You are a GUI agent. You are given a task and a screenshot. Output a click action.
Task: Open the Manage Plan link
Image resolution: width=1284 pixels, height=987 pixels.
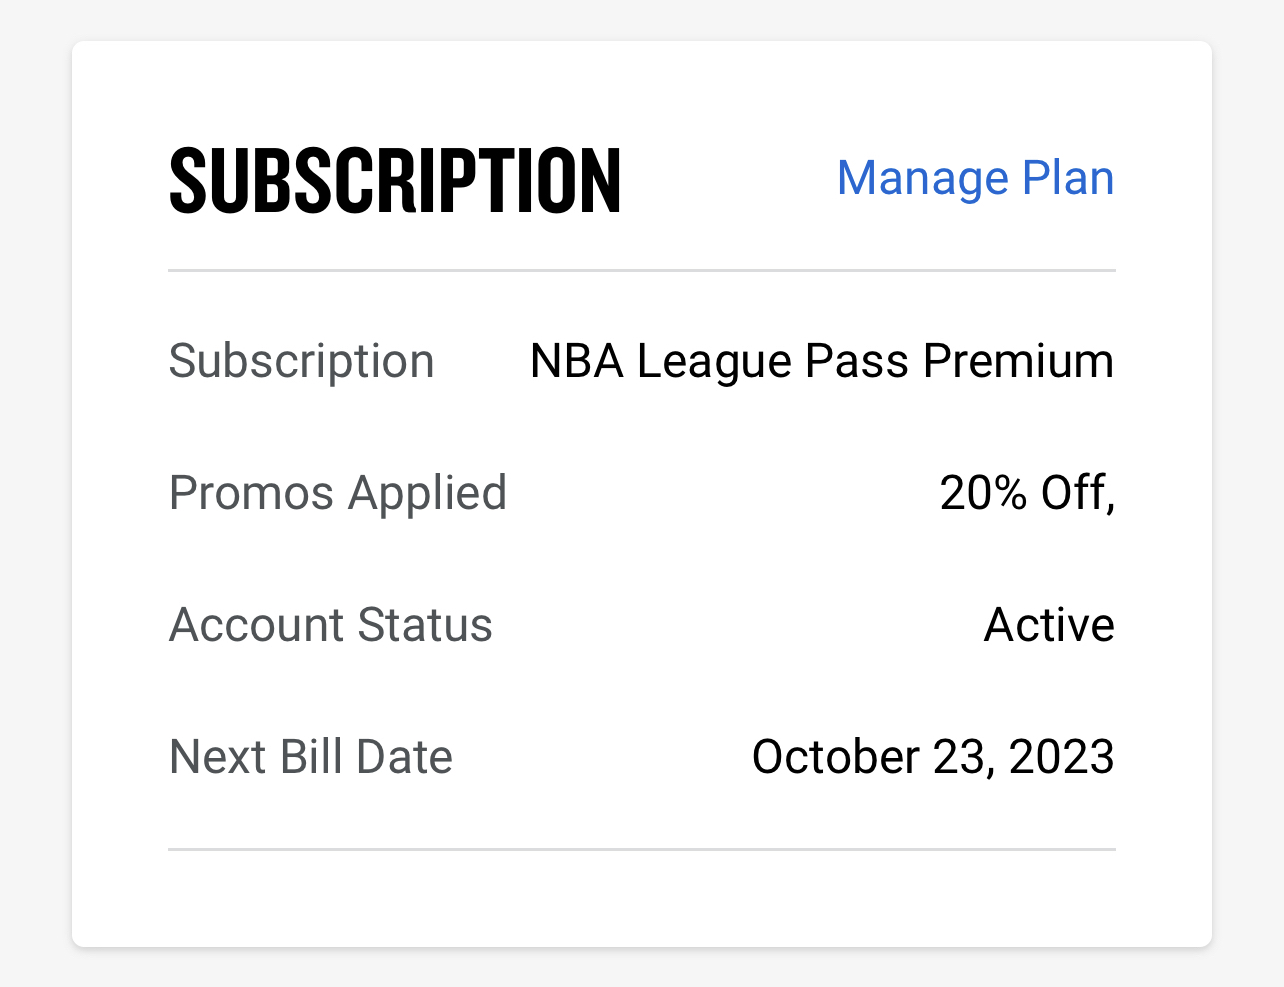click(975, 179)
